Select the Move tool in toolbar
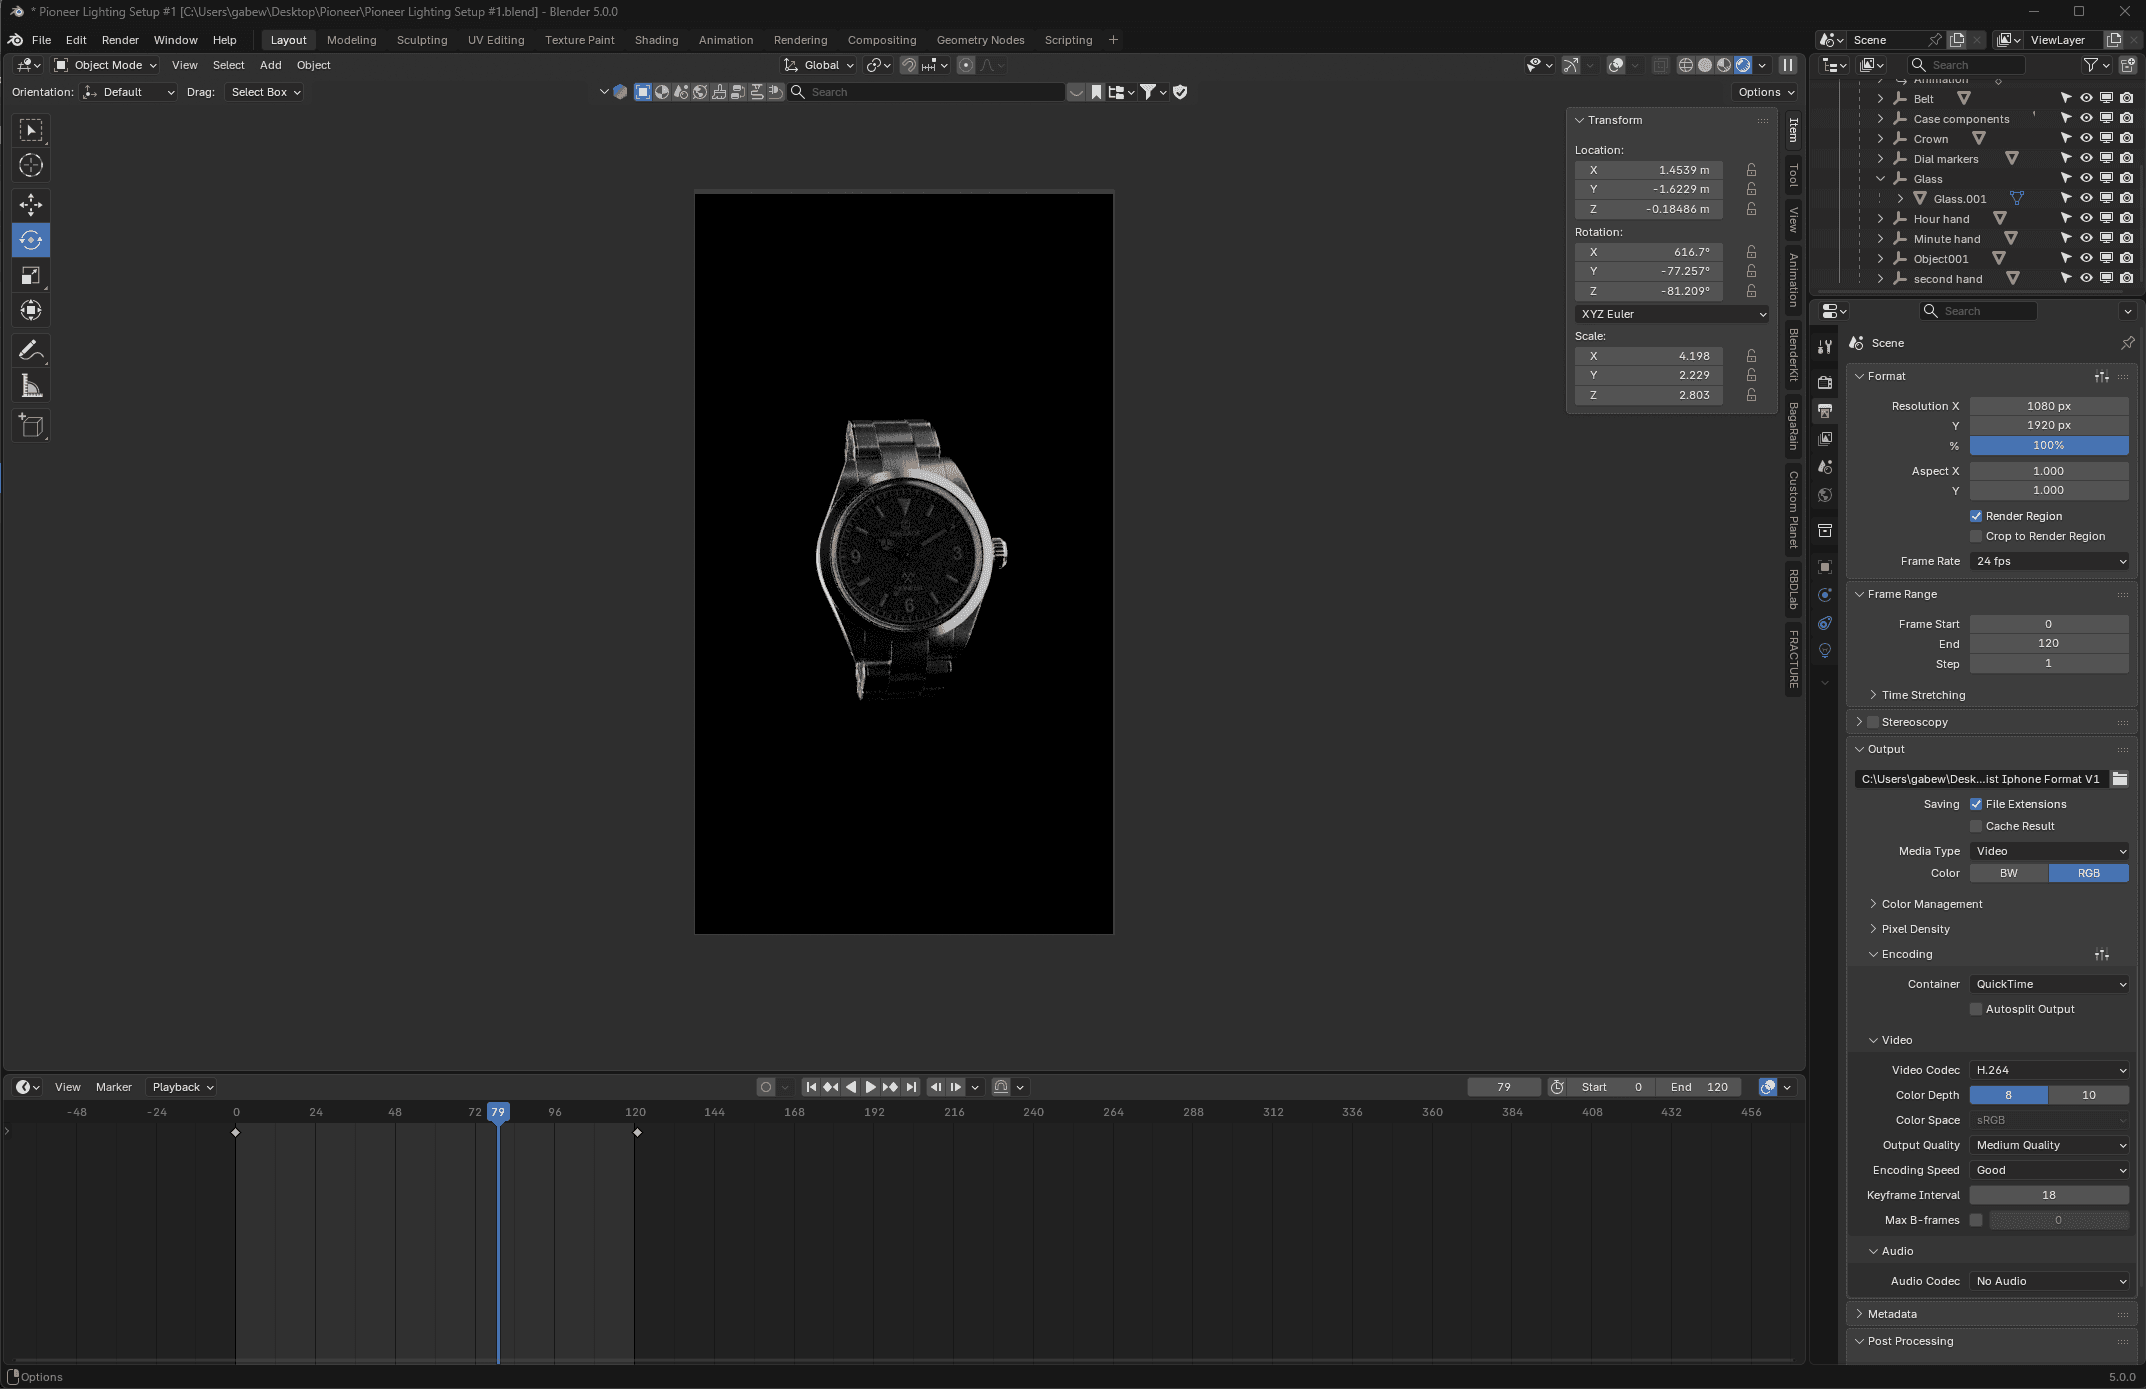This screenshot has width=2146, height=1389. (31, 205)
